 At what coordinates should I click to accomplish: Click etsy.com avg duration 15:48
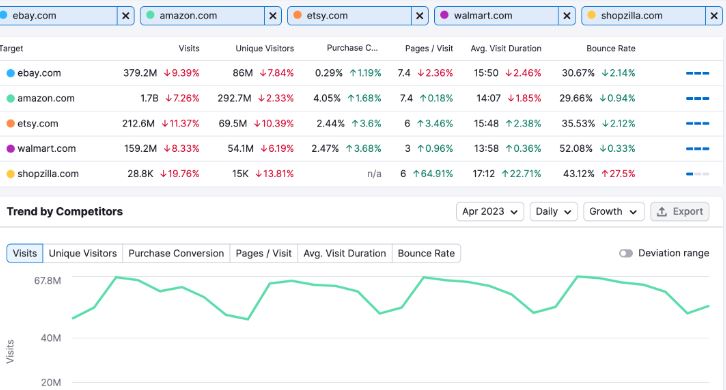[486, 124]
